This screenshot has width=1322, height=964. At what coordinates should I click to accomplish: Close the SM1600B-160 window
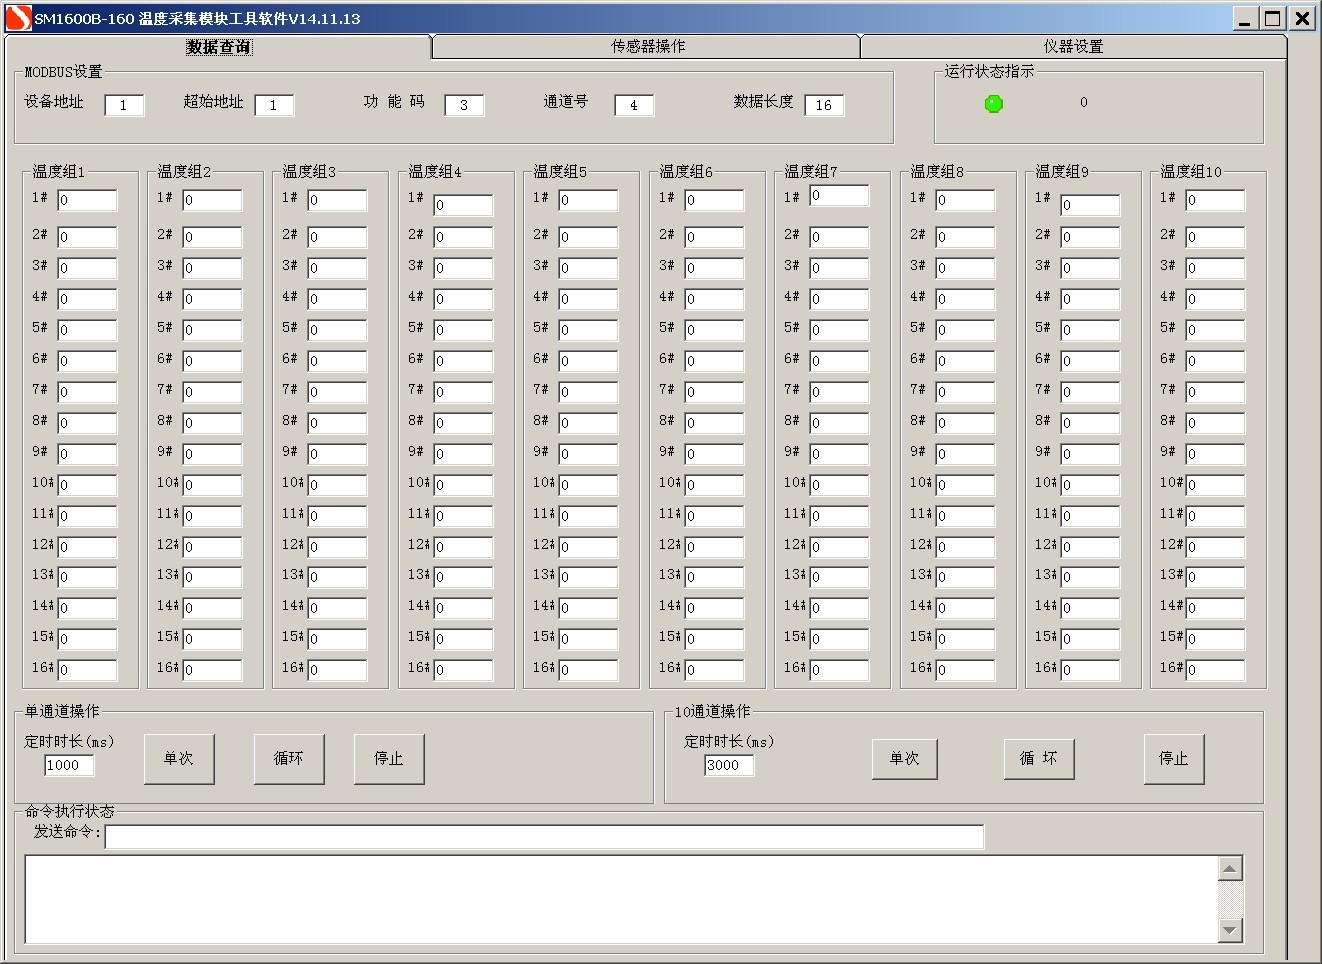[x=1302, y=19]
